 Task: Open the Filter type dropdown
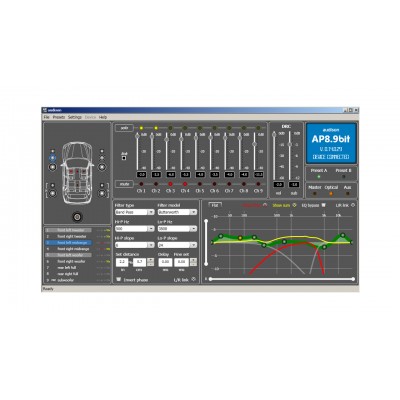135,212
